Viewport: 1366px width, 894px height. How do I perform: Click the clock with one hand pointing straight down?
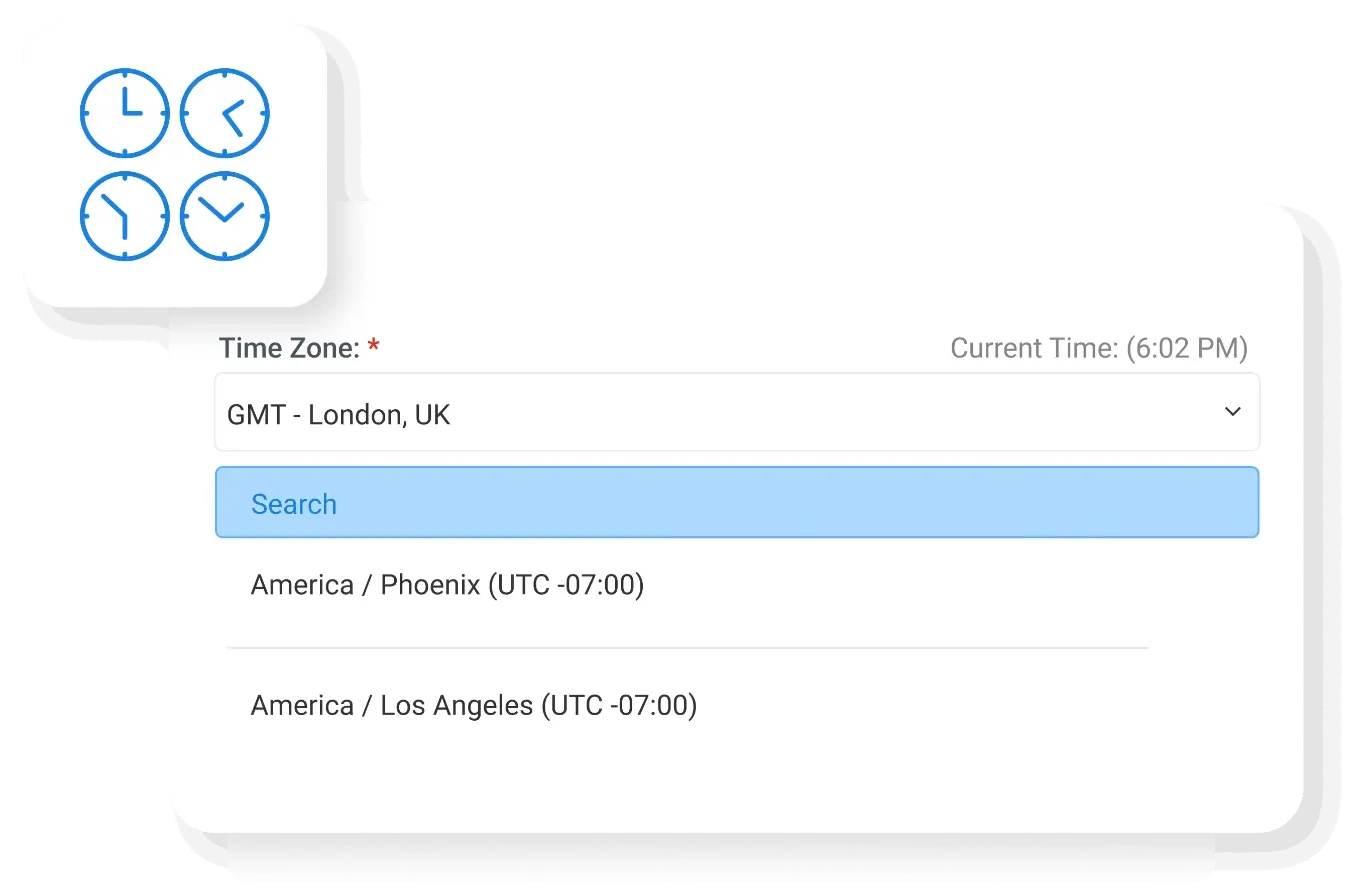click(125, 215)
